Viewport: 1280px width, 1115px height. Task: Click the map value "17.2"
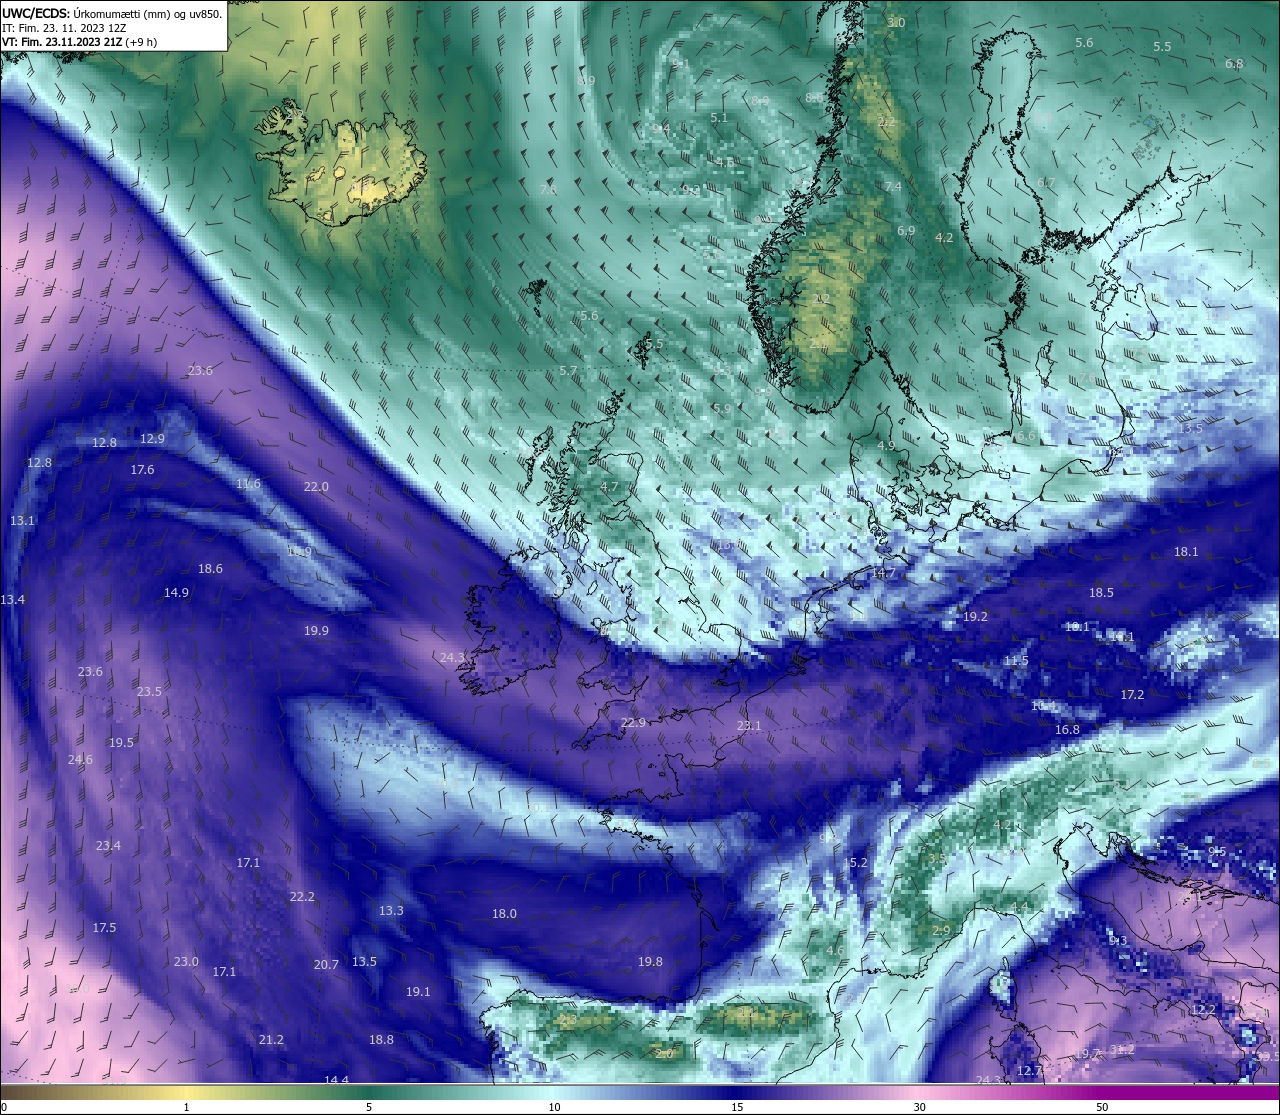(1132, 694)
